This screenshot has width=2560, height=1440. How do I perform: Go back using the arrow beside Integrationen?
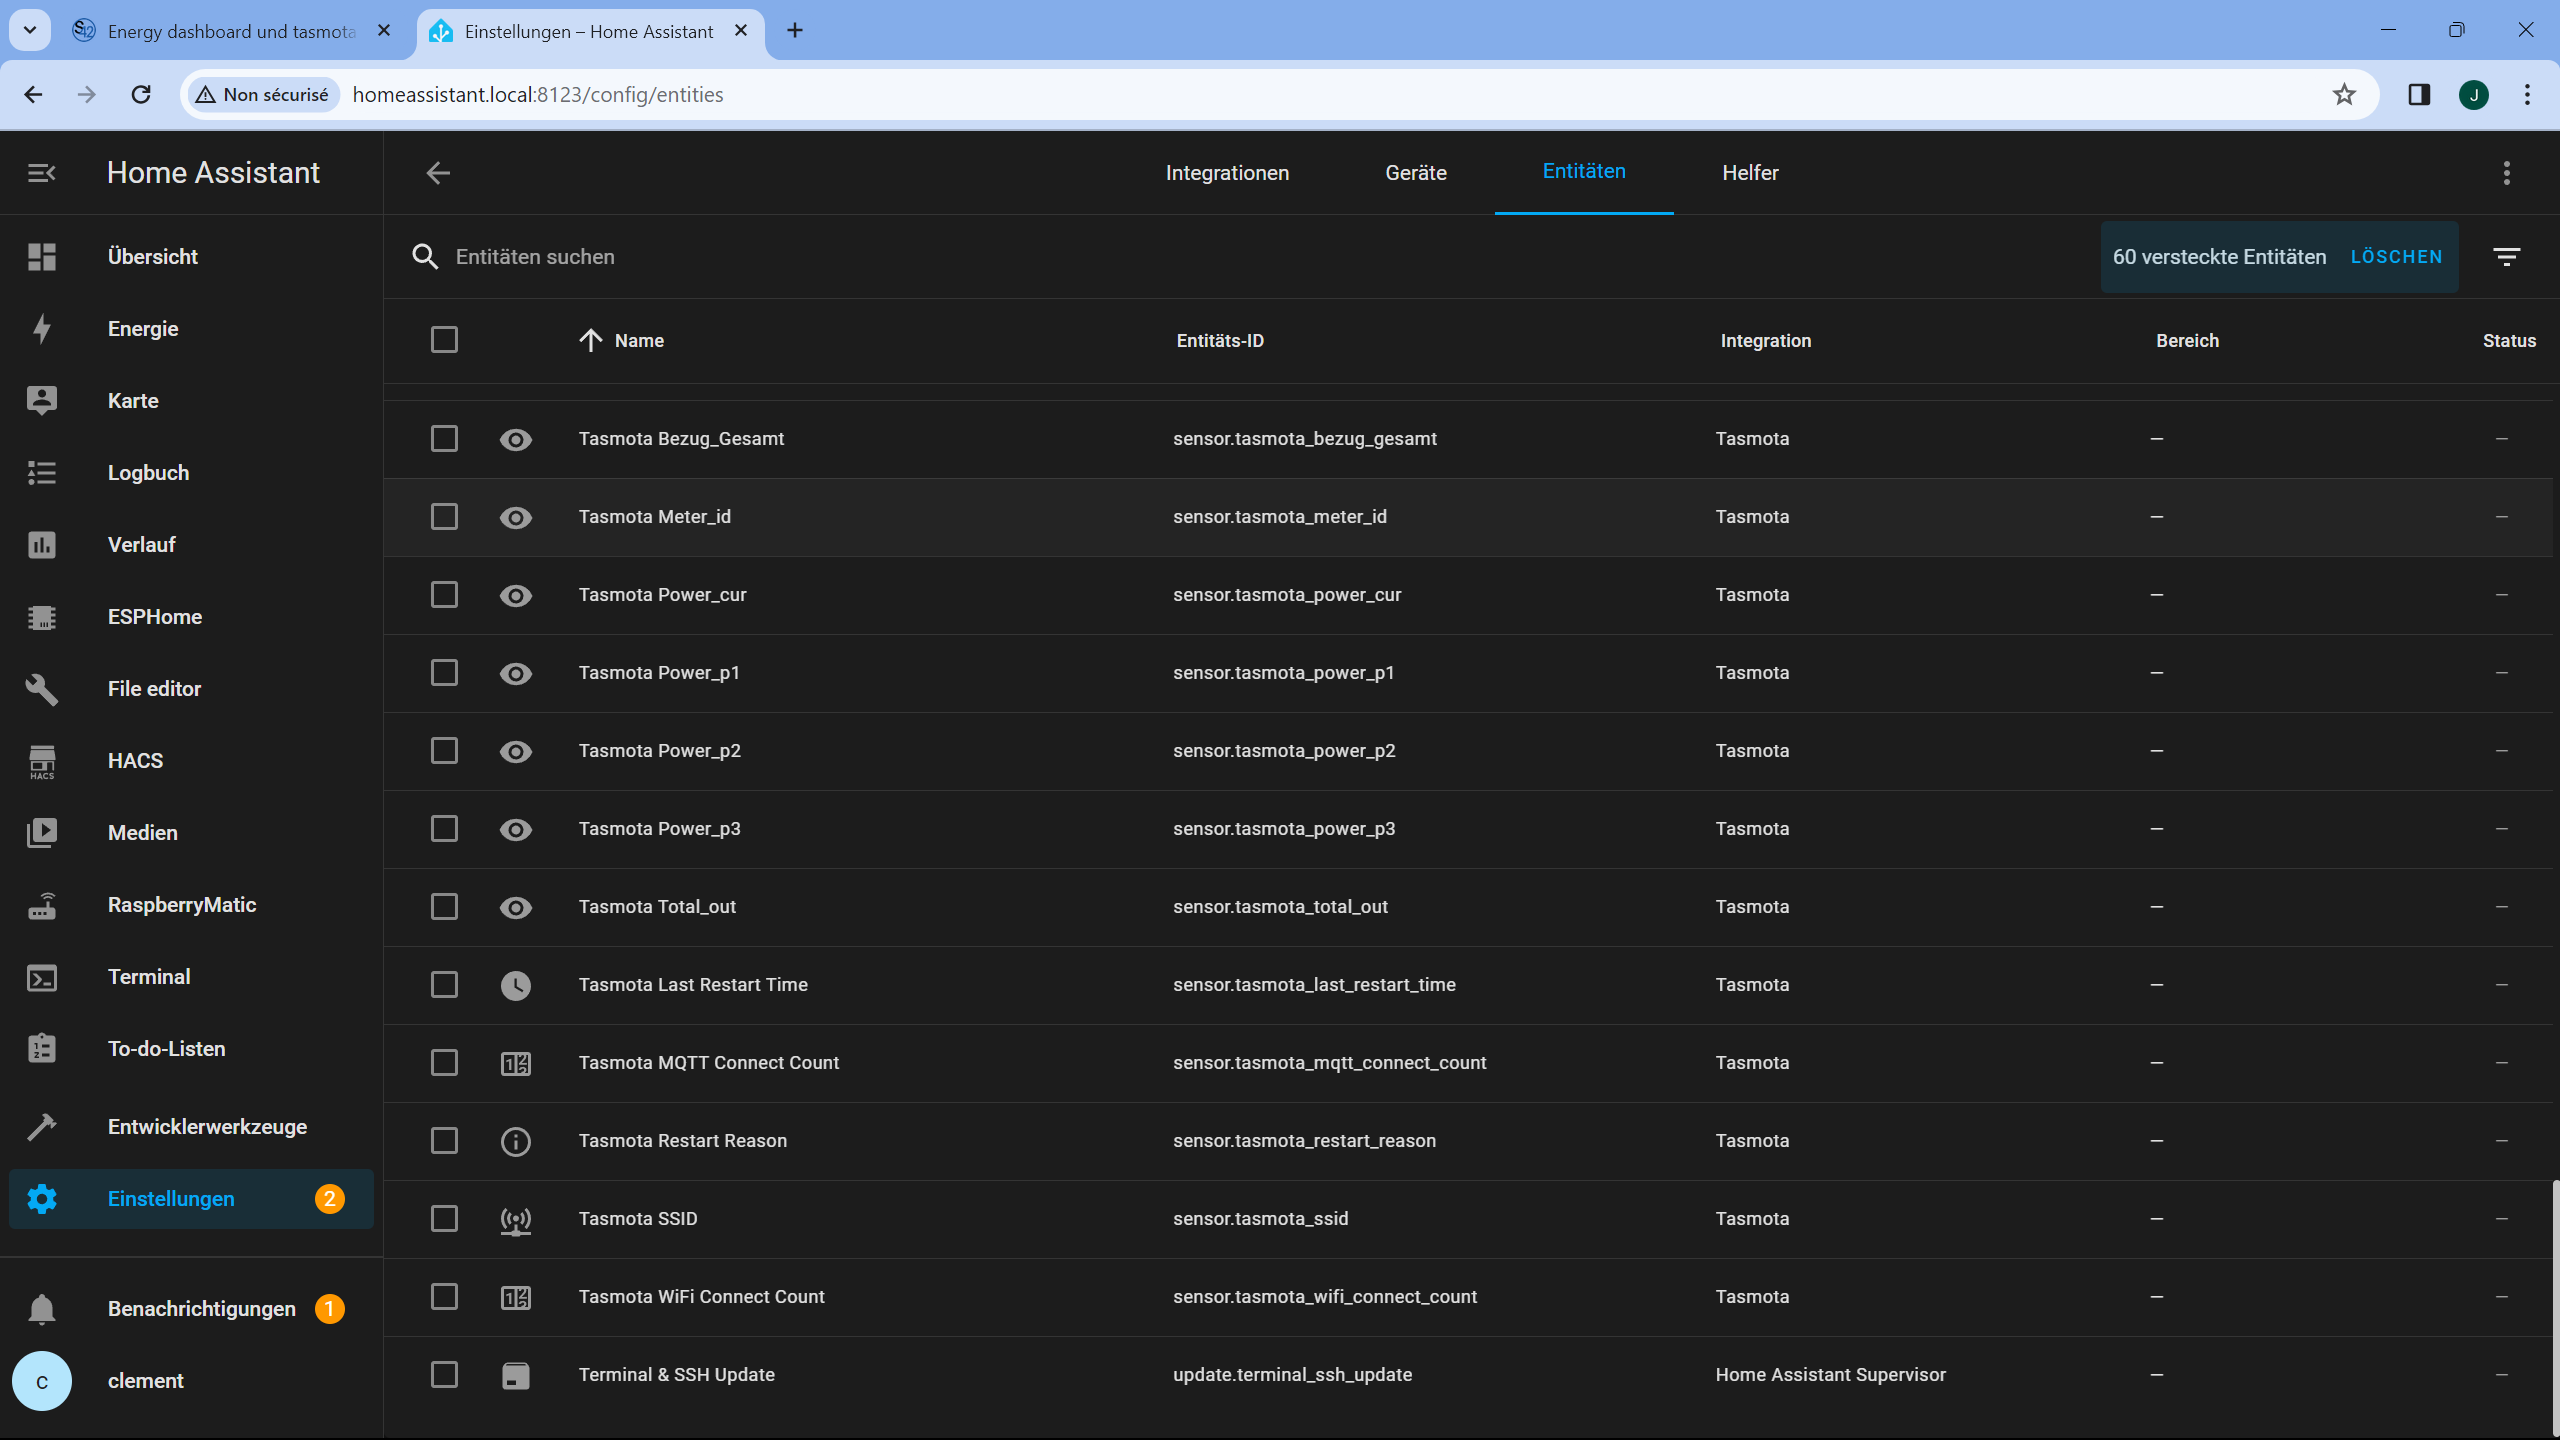pyautogui.click(x=438, y=173)
